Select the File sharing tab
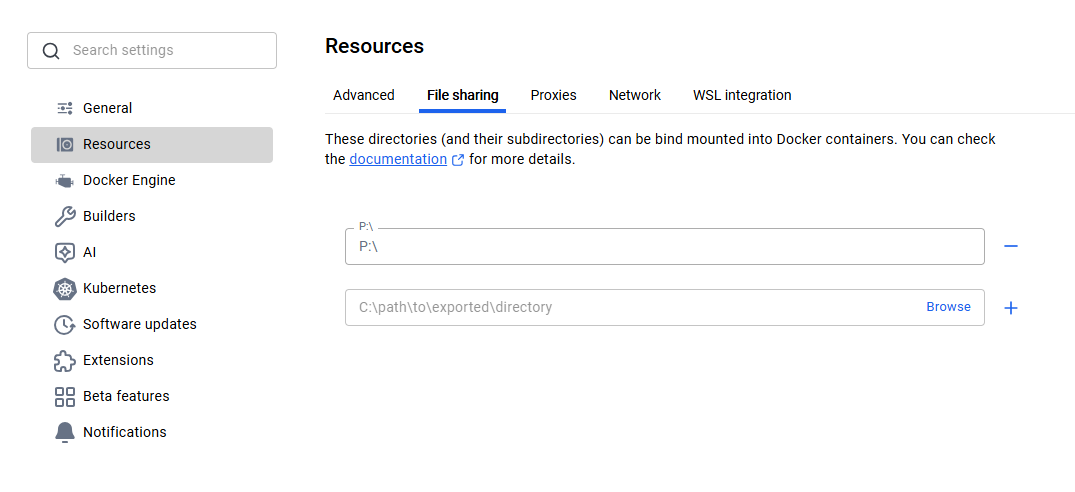Image resolution: width=1075 pixels, height=492 pixels. click(x=462, y=95)
